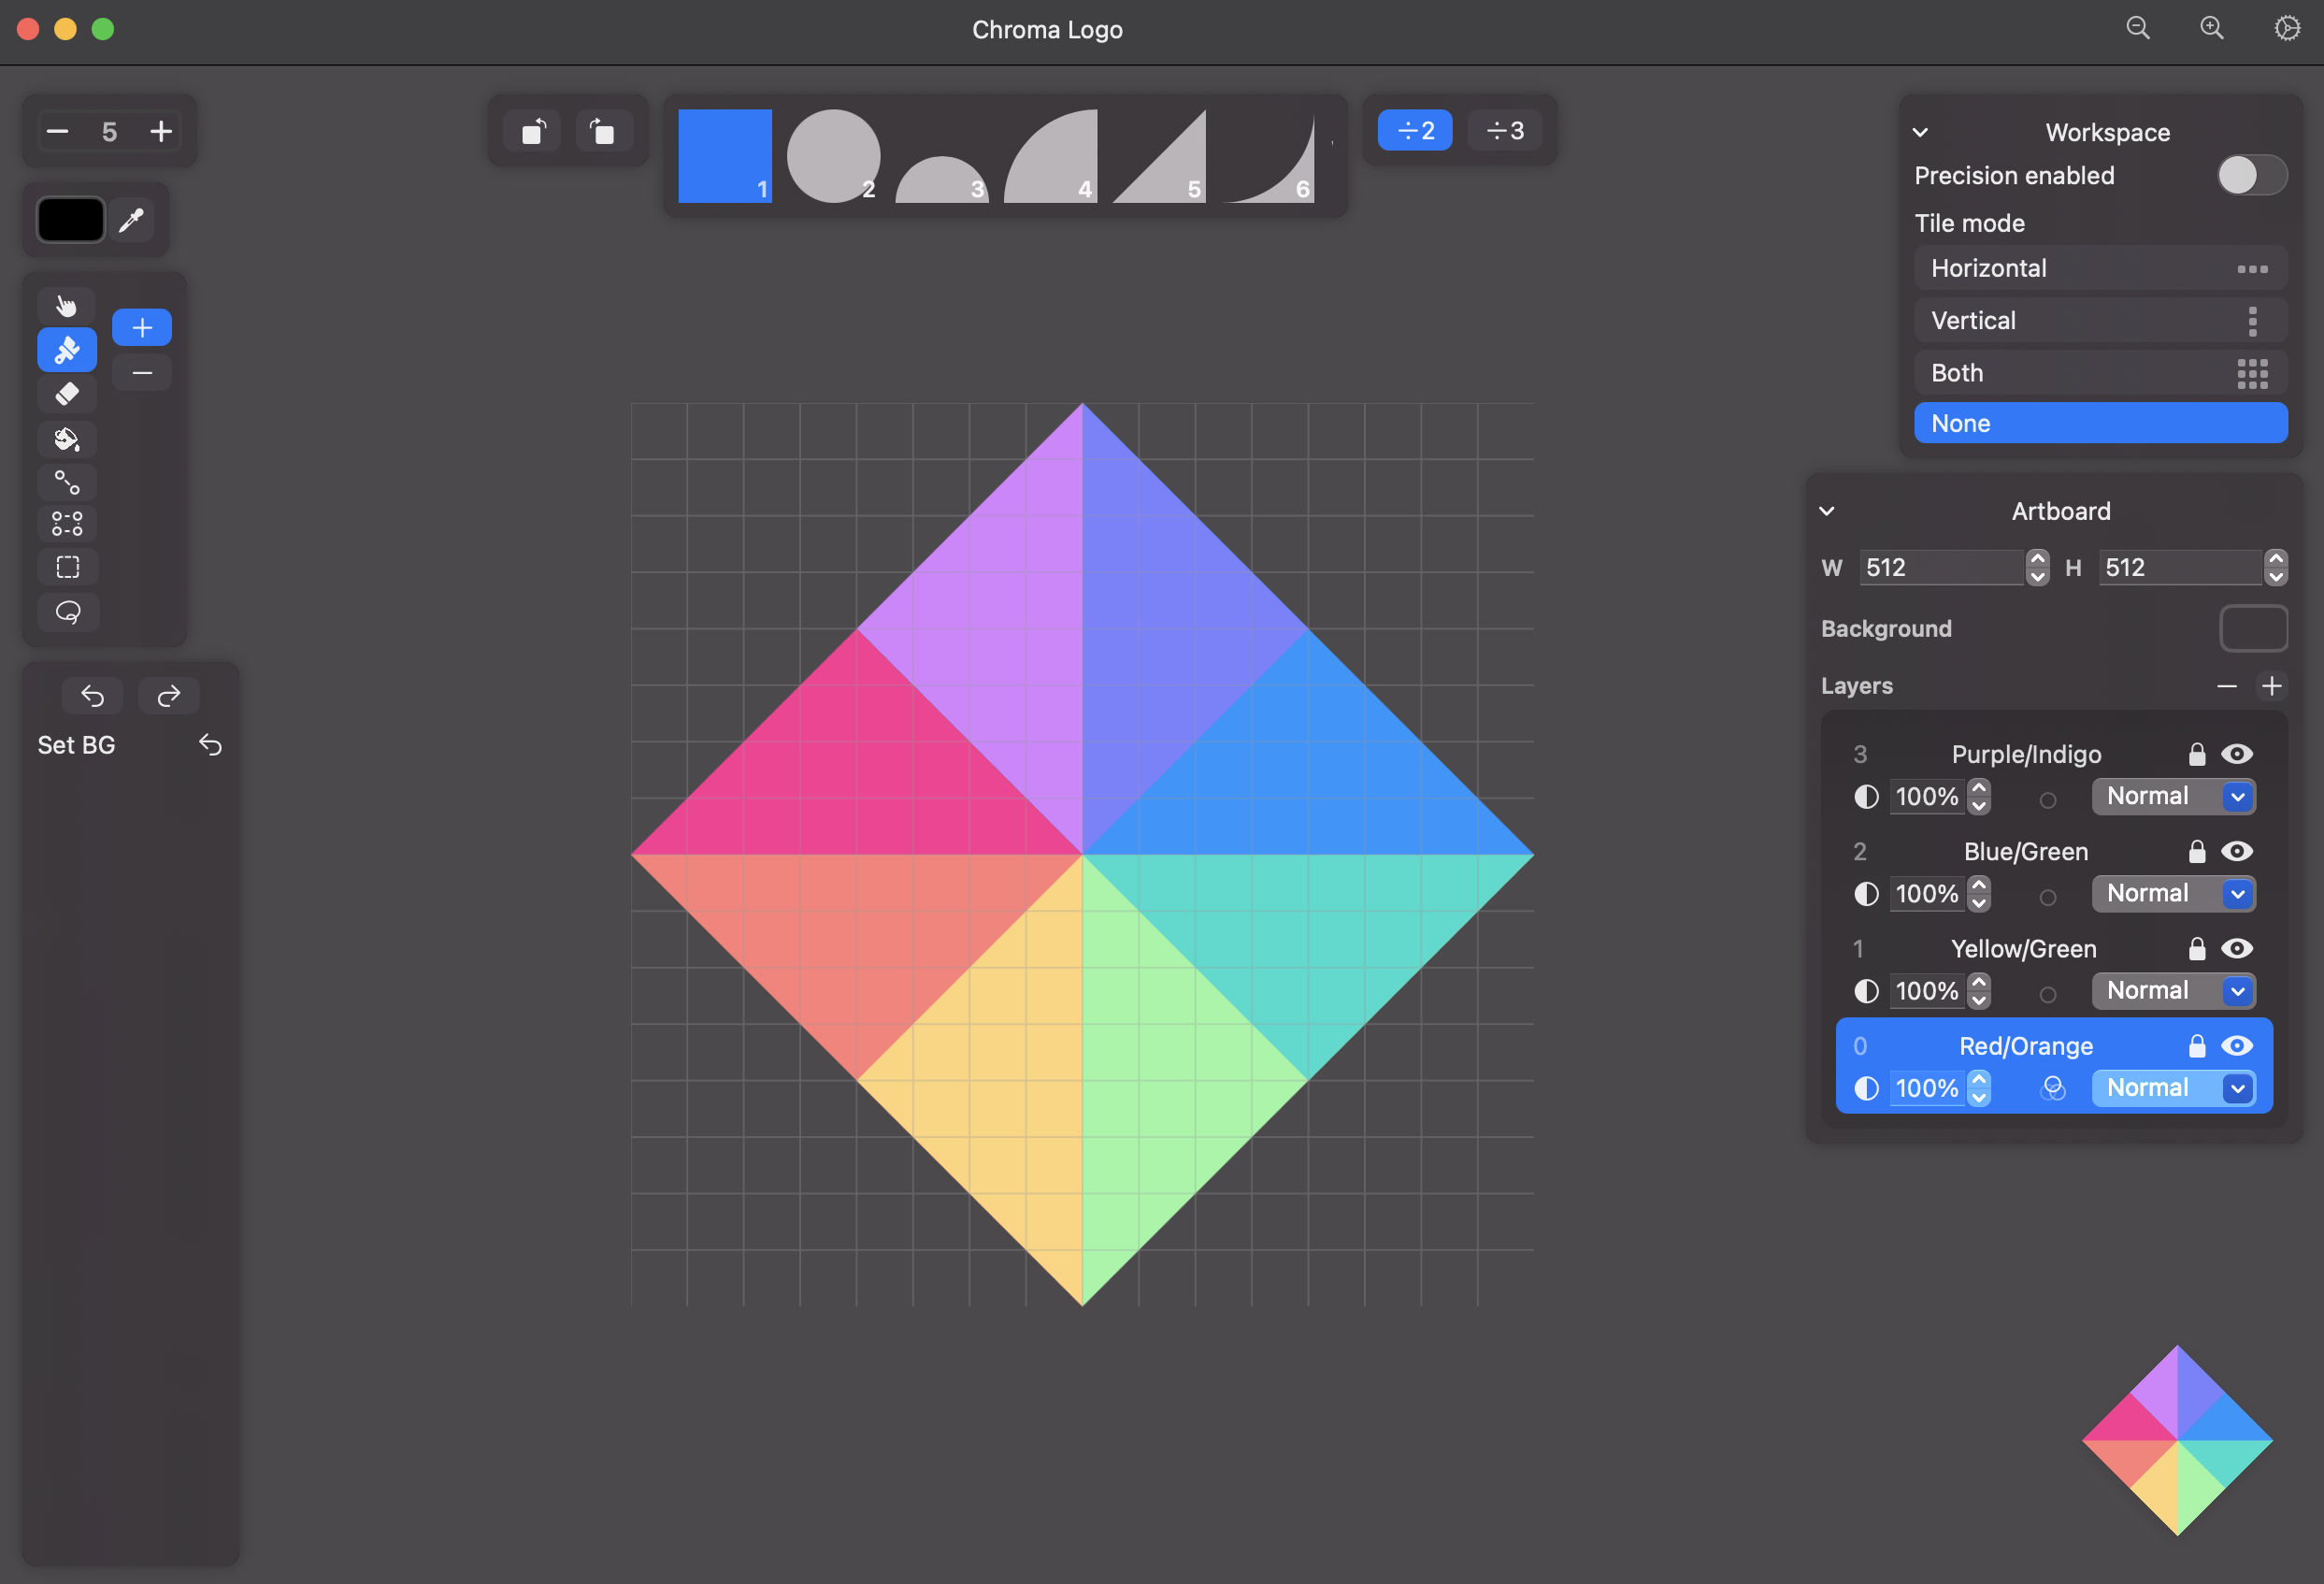Rotate shape using left rotate icon
The image size is (2324, 1584).
tap(533, 131)
